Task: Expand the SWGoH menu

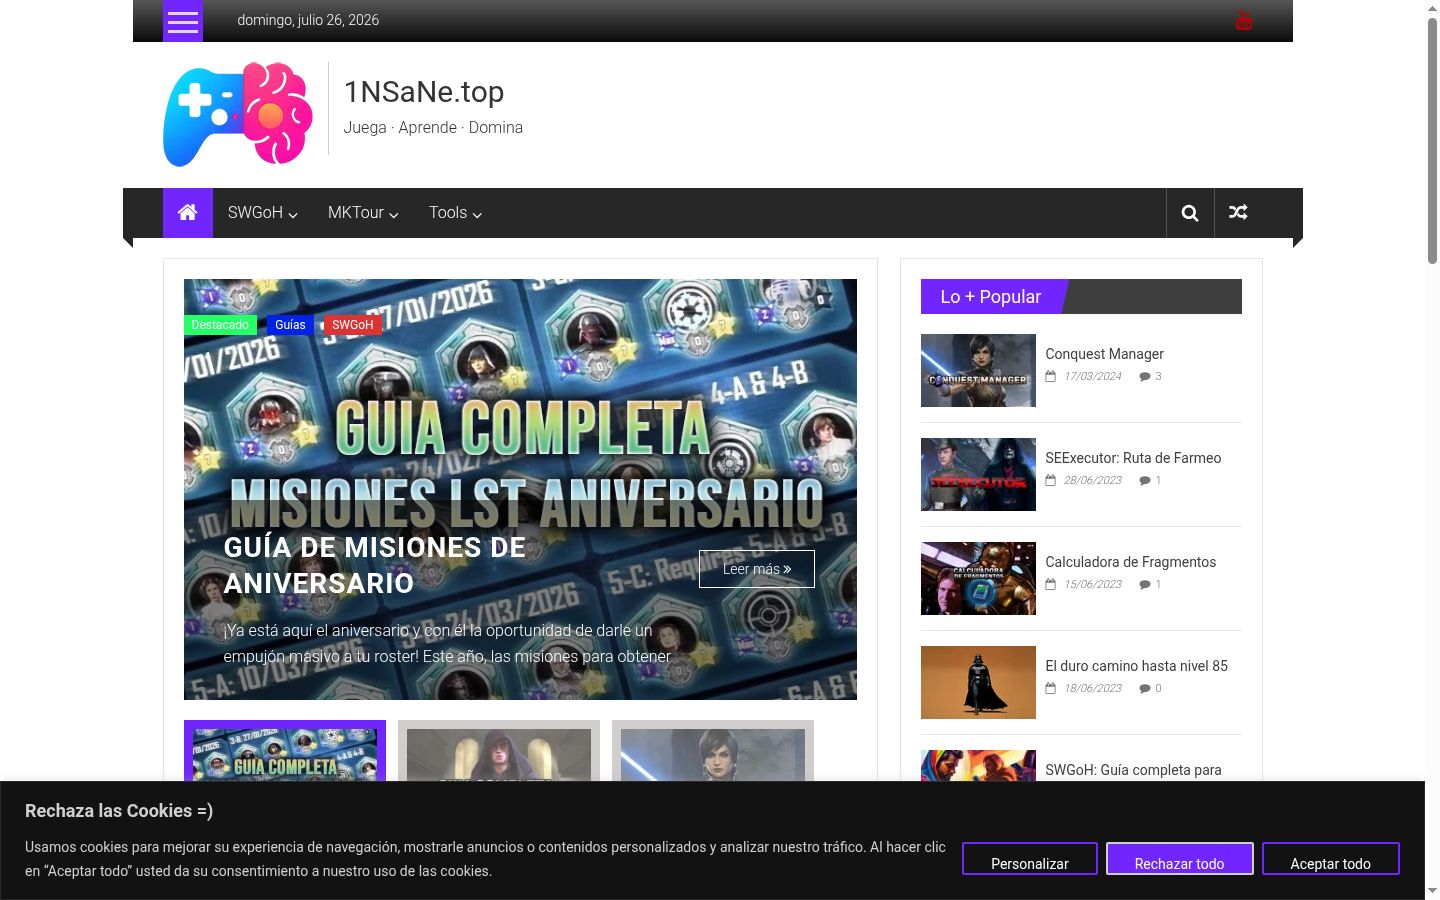Action: (x=263, y=213)
